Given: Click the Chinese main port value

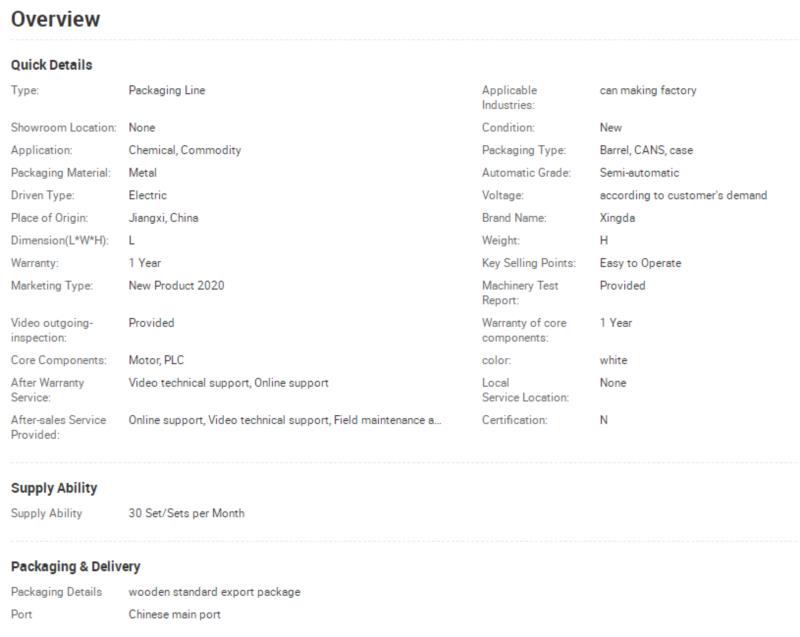Looking at the screenshot, I should (174, 615).
